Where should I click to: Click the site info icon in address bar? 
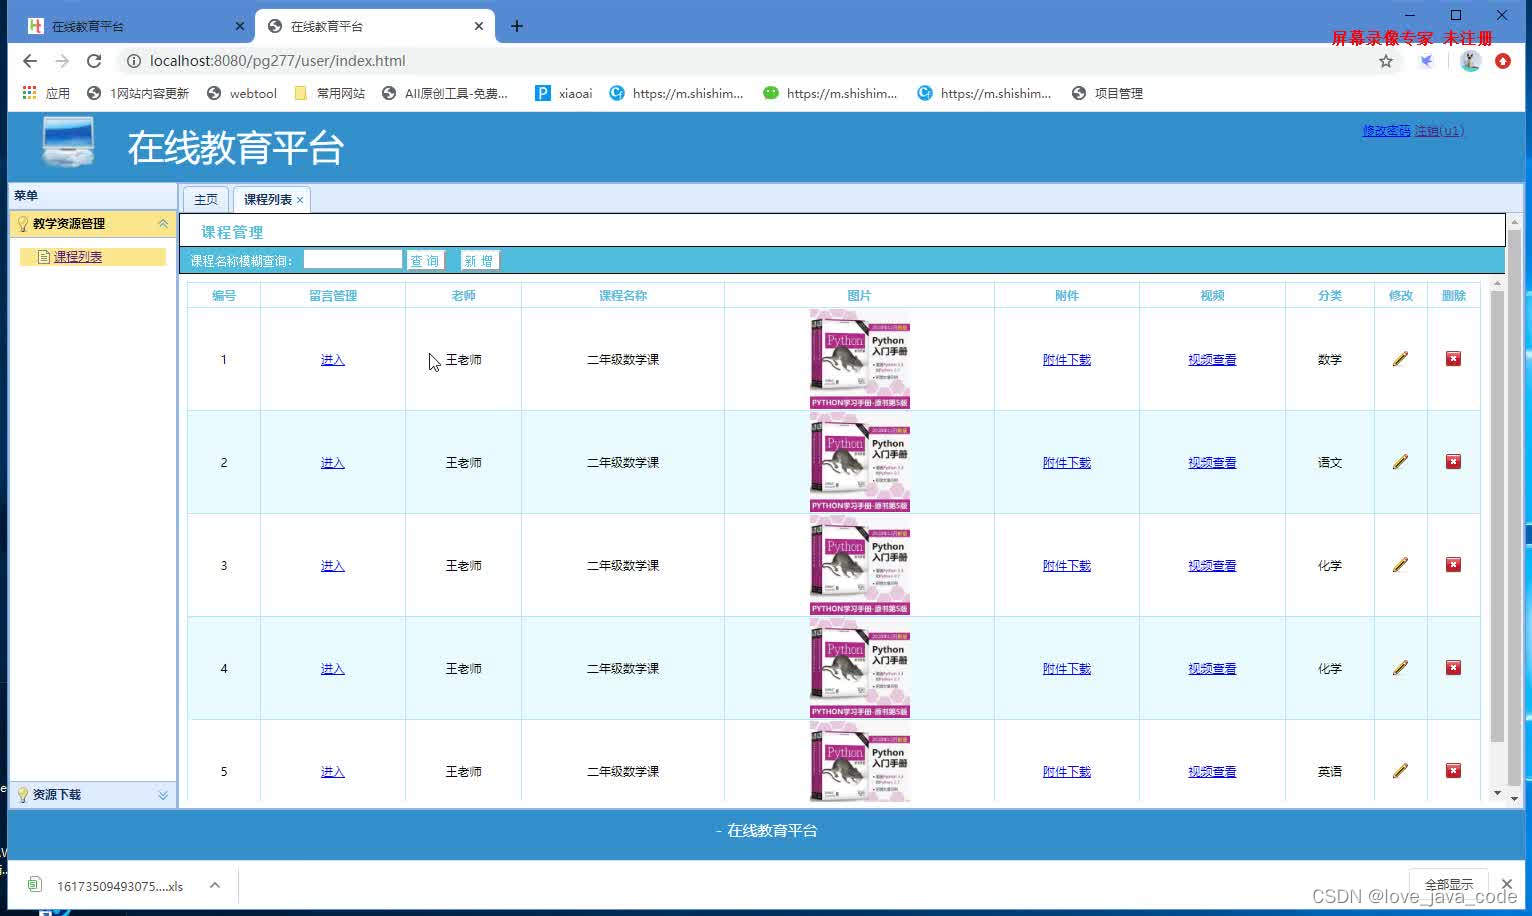coord(133,61)
